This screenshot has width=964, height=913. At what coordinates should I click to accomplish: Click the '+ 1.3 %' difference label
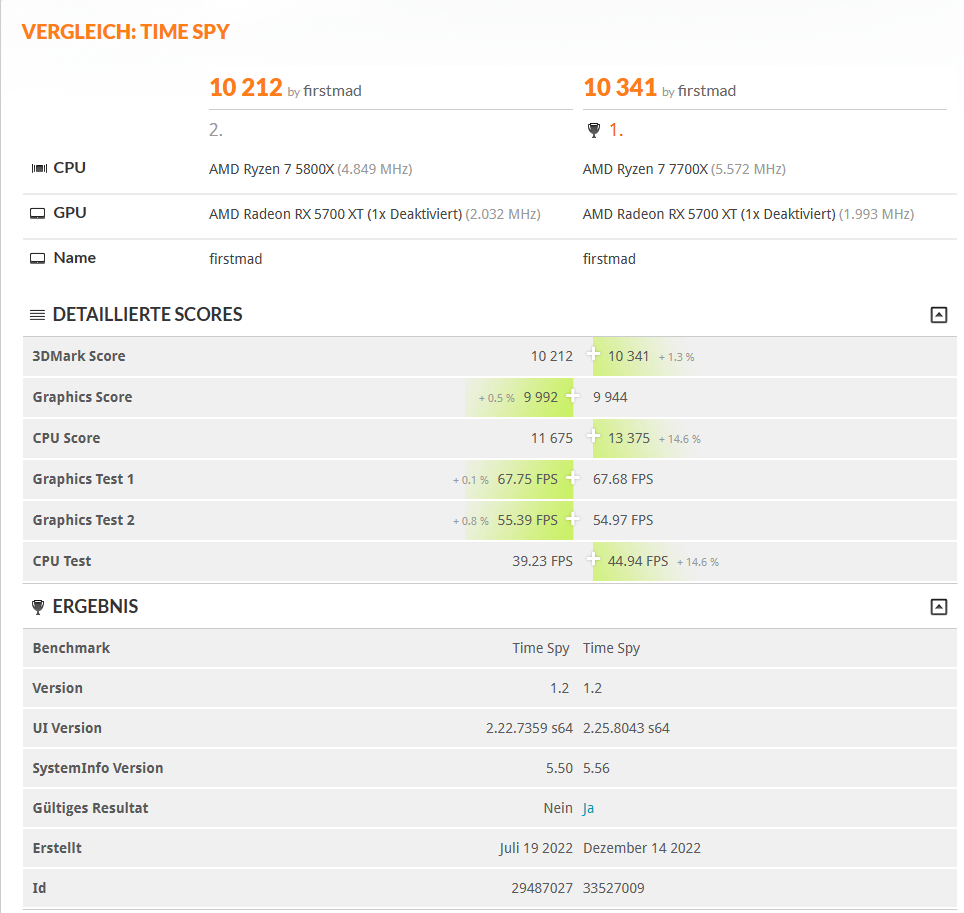click(676, 357)
